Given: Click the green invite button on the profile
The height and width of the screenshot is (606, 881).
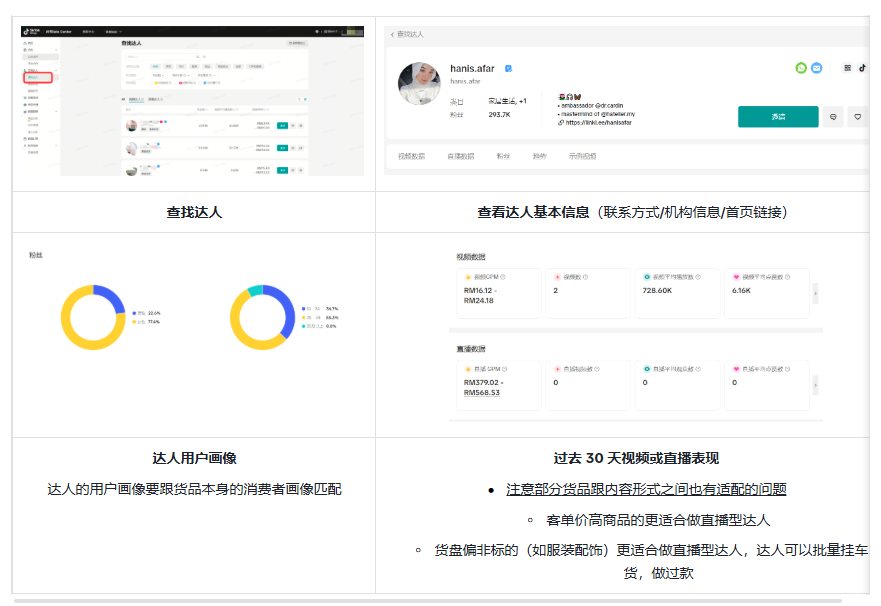Looking at the screenshot, I should coord(778,114).
